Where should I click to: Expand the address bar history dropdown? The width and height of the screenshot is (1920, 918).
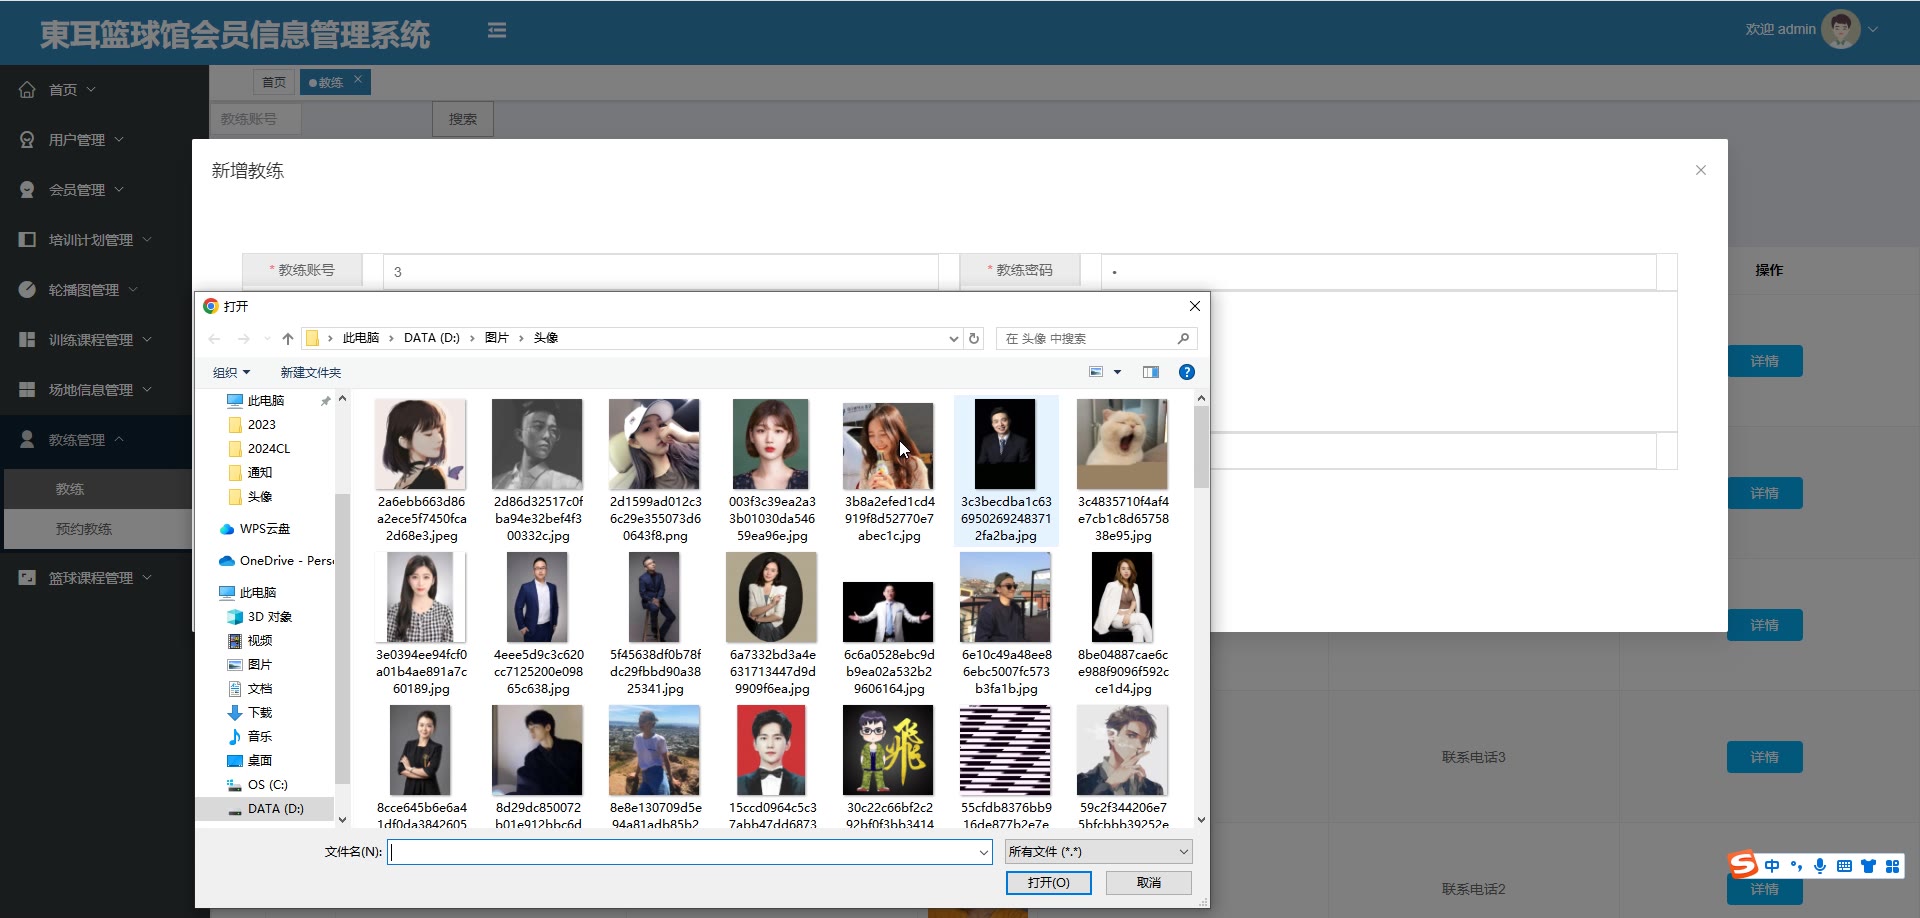pyautogui.click(x=953, y=339)
